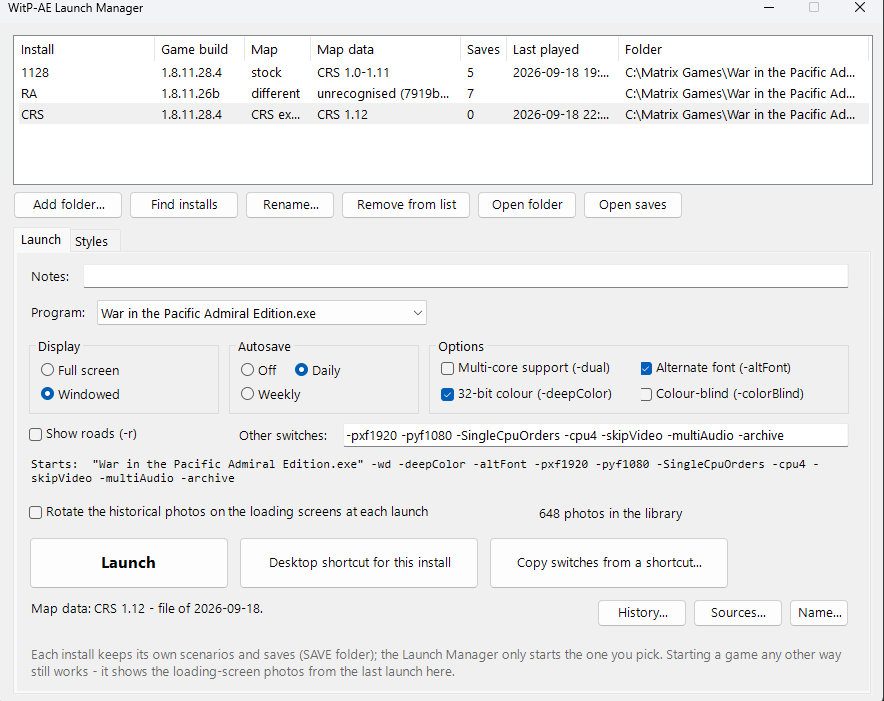Screen dimensions: 884x701
Task: Click the Add folder... button
Action: pos(68,205)
